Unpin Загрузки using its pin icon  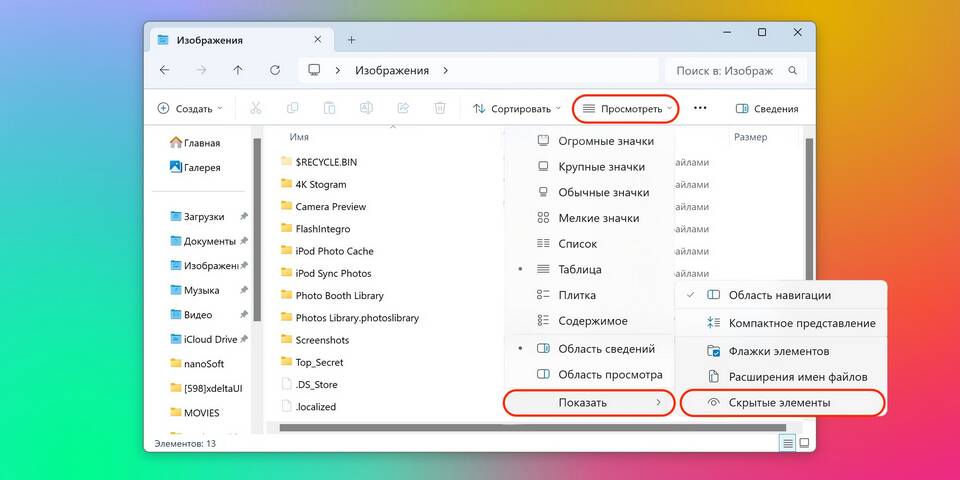pos(244,217)
